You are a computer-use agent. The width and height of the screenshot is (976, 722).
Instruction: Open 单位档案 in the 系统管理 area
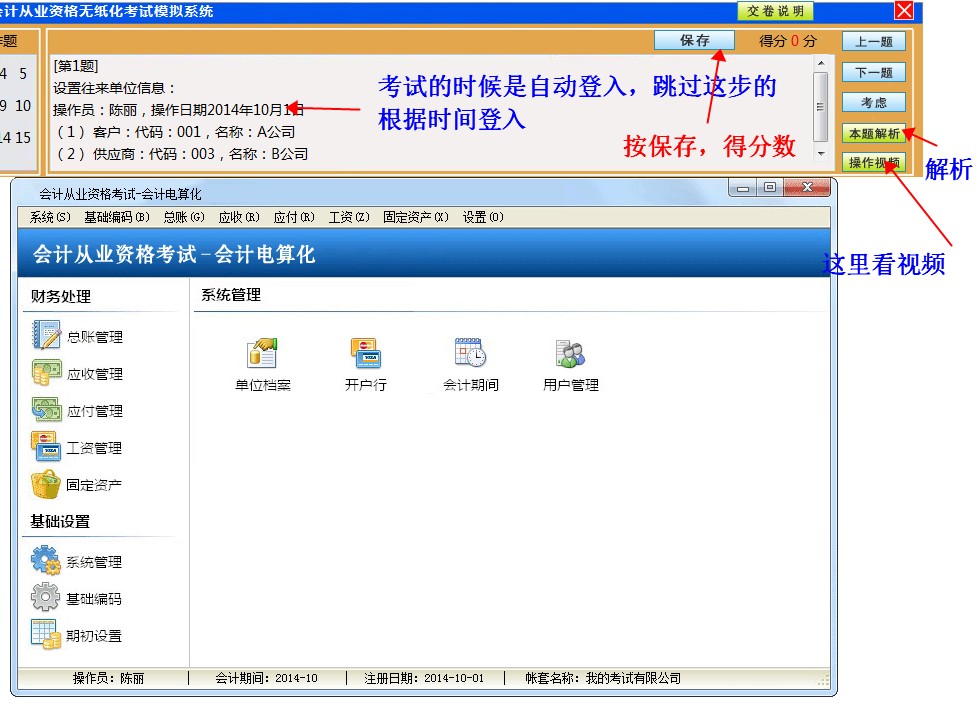(x=261, y=358)
